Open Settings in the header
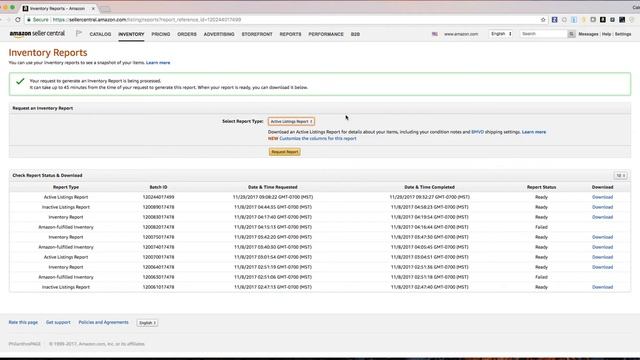The width and height of the screenshot is (640, 360). tap(623, 34)
